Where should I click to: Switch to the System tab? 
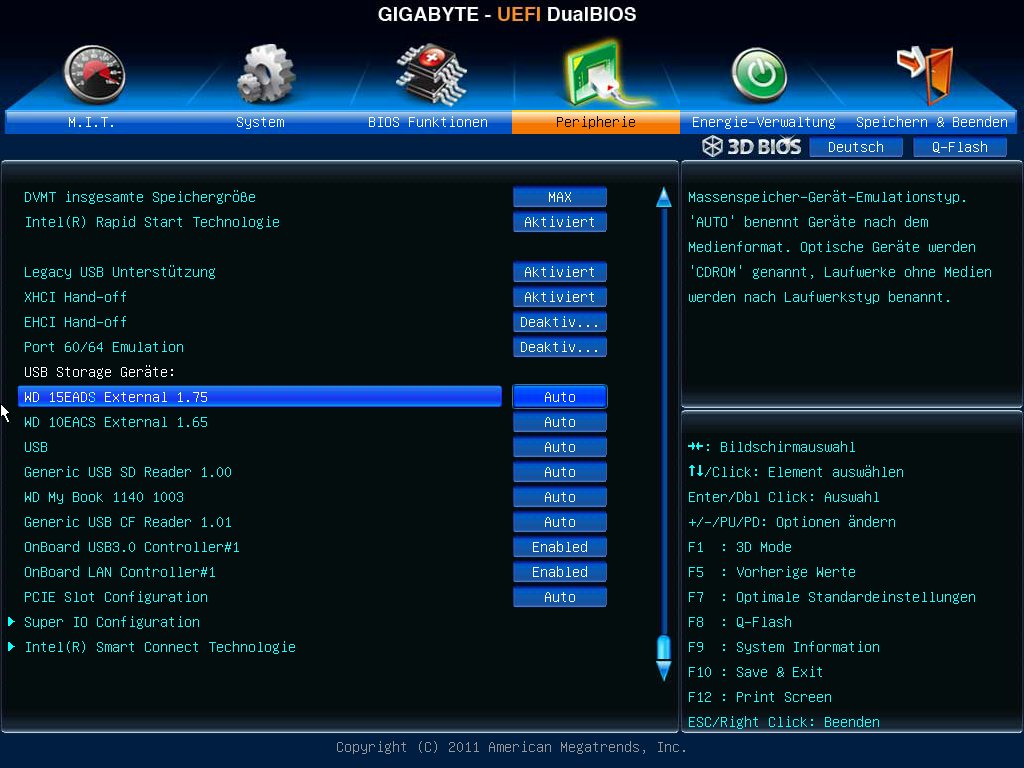(260, 122)
